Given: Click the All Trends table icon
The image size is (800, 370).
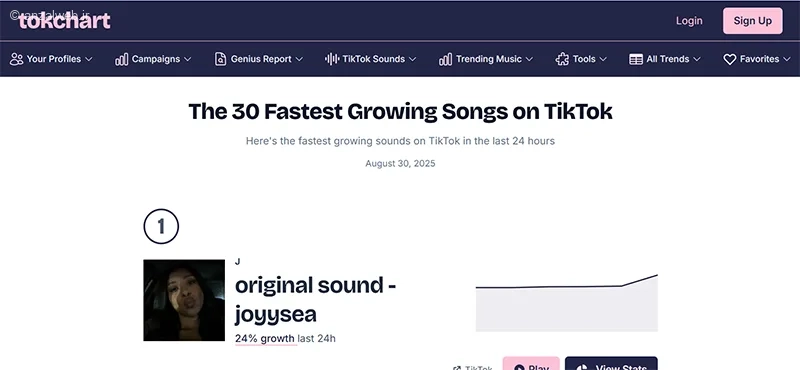Looking at the screenshot, I should coord(636,59).
